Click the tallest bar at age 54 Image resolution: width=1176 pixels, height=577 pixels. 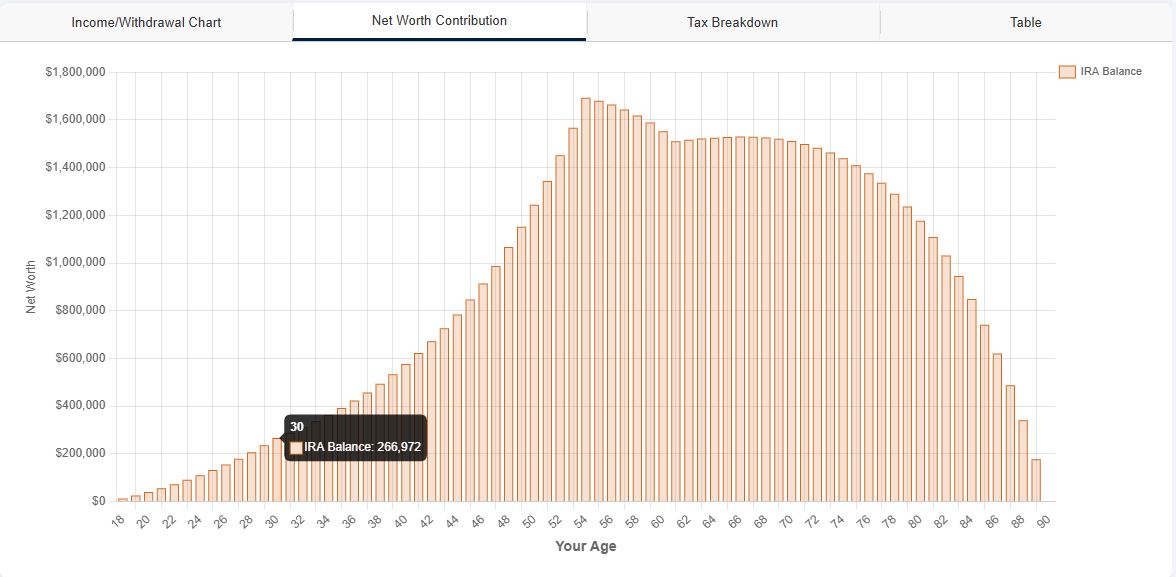click(x=586, y=299)
